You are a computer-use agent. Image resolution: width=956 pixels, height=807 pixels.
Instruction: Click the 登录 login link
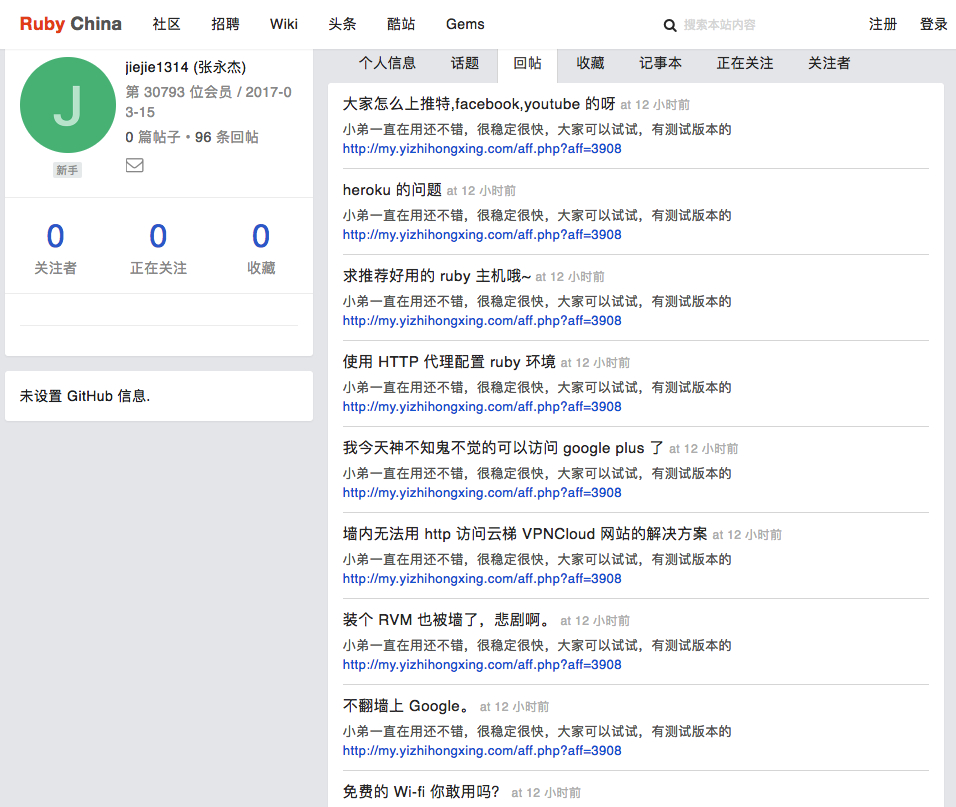pos(933,24)
